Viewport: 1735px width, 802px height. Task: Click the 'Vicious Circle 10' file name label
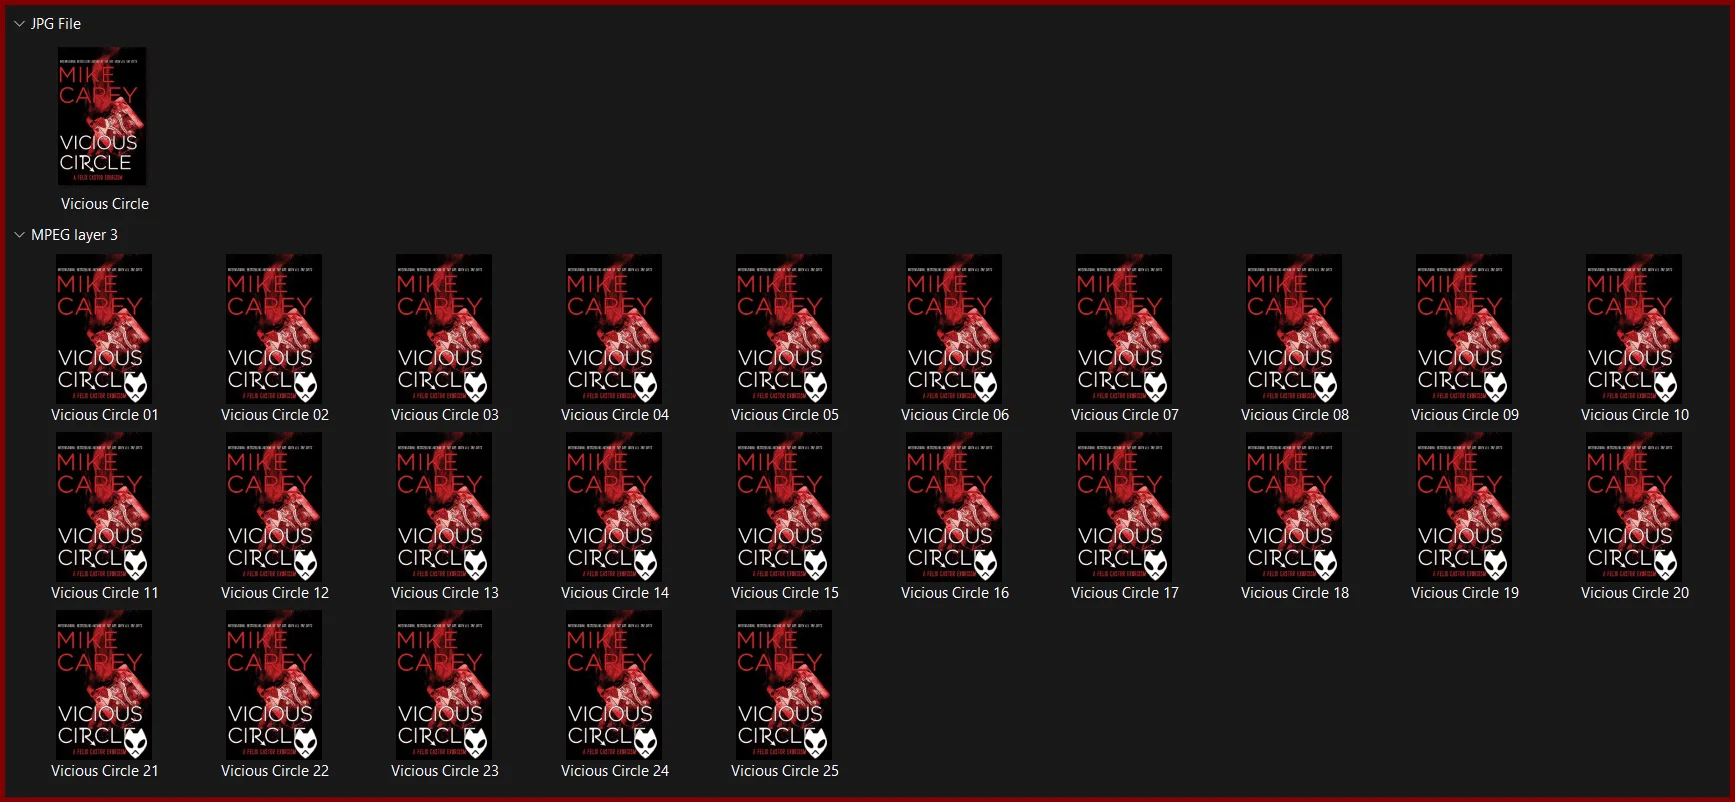1635,415
